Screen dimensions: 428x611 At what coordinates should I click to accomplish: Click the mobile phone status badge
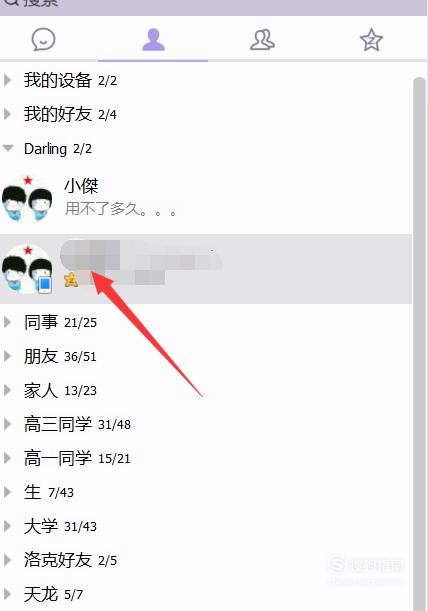tap(45, 284)
